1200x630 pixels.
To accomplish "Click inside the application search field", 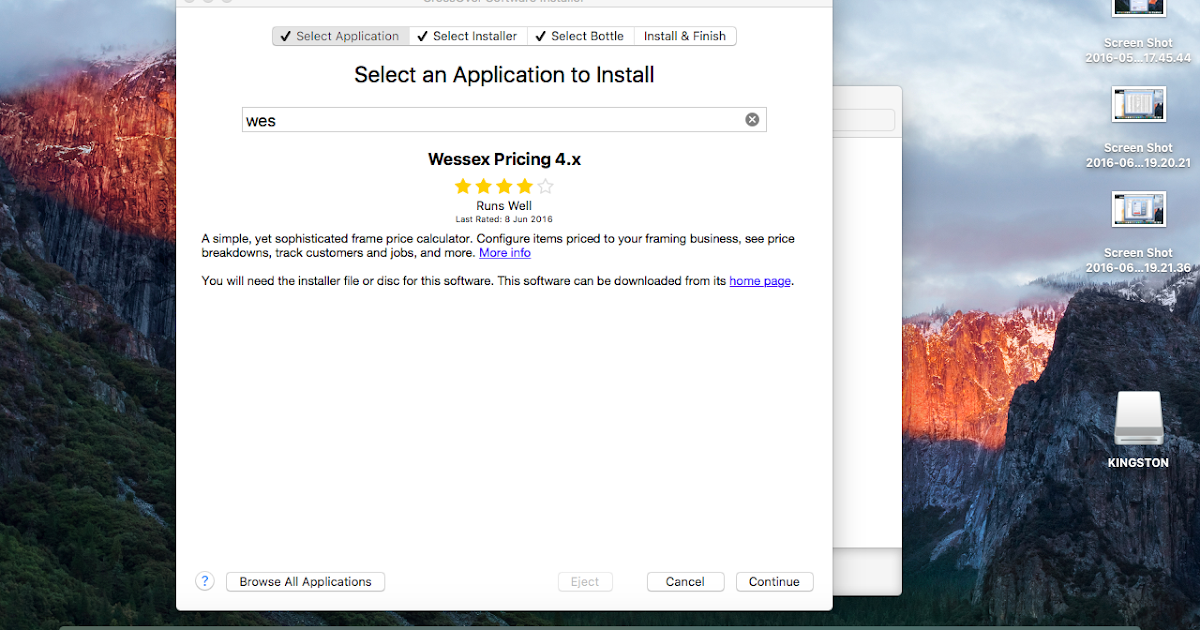I will [450, 118].
